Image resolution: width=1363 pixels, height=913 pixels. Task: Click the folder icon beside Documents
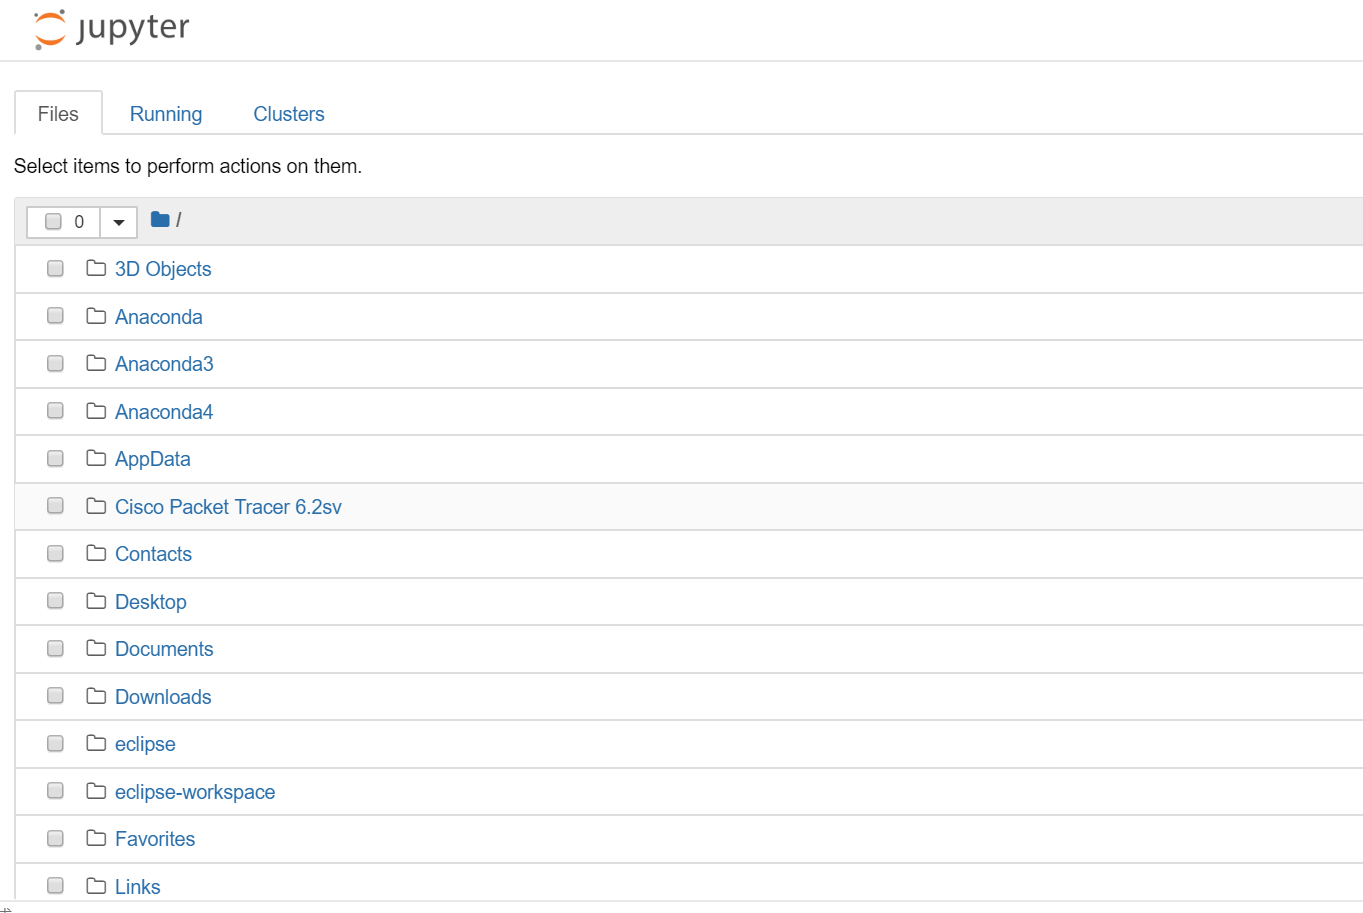(x=96, y=648)
